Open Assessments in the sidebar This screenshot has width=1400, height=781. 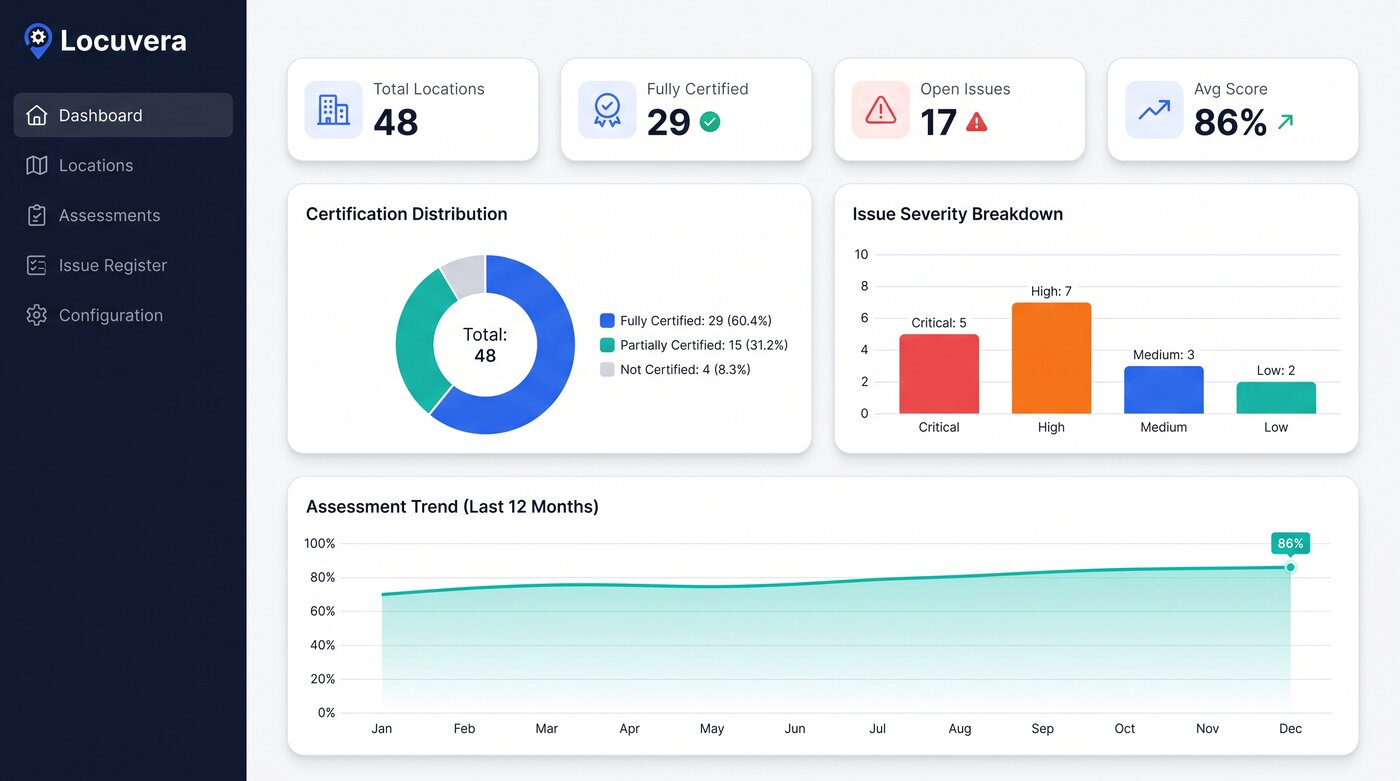[x=123, y=215]
